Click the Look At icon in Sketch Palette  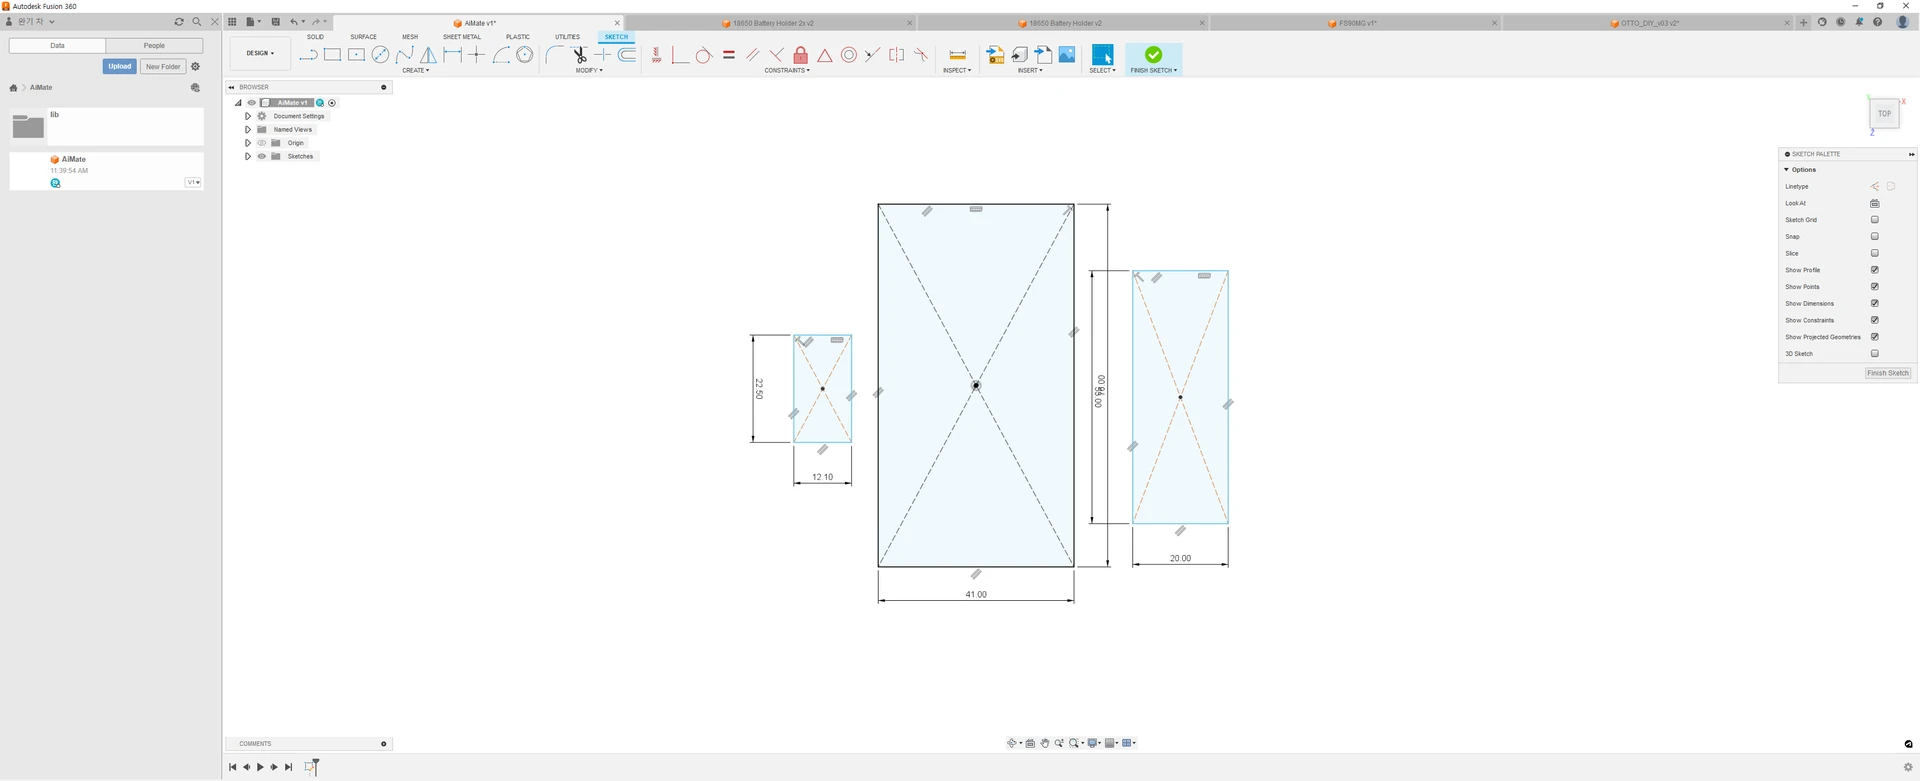[x=1875, y=203]
